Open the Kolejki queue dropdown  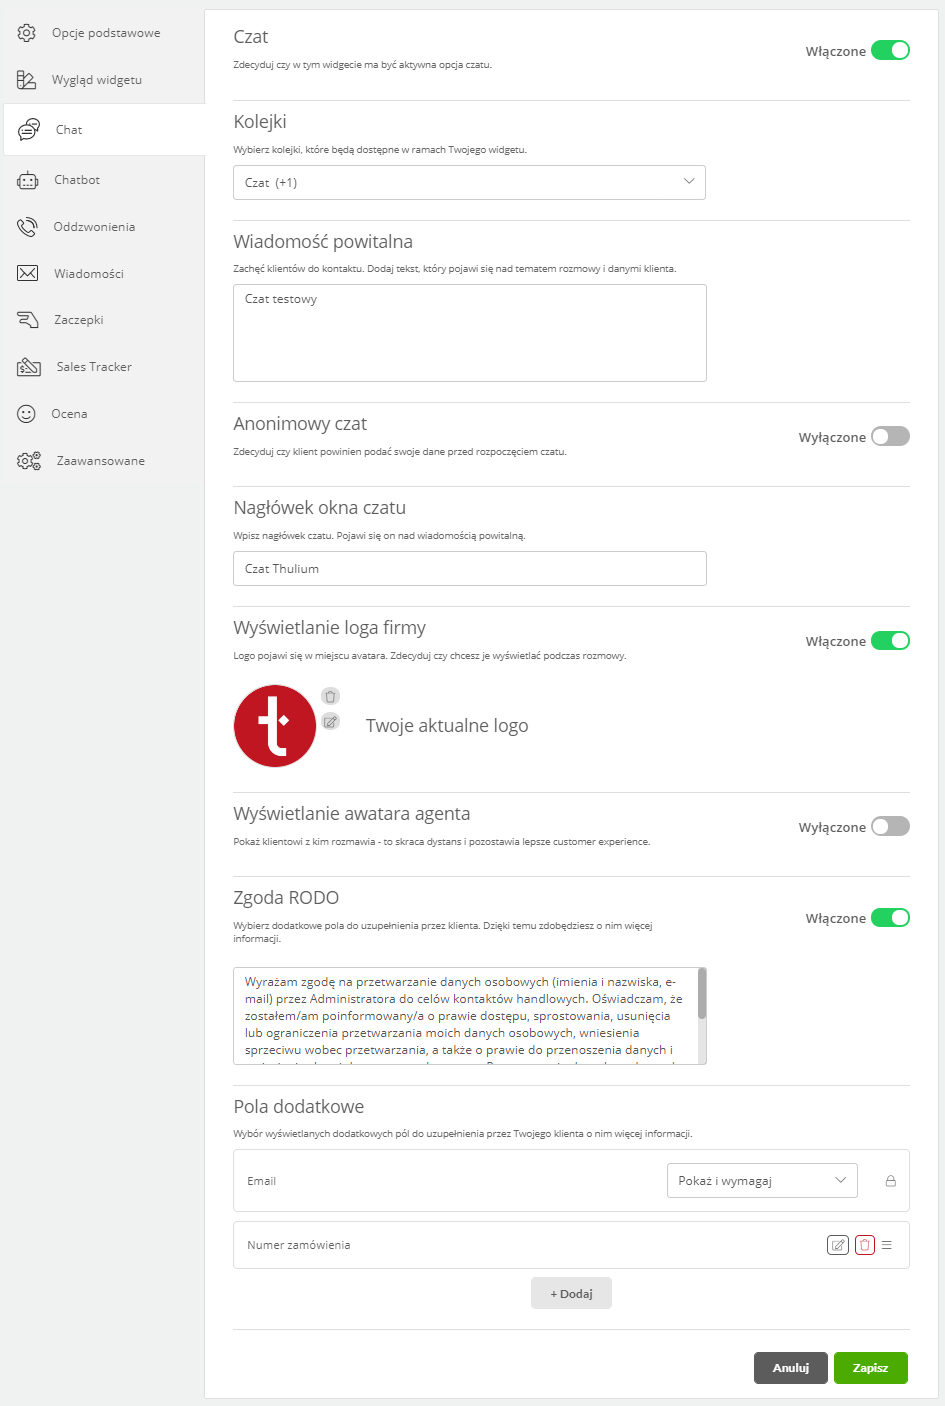[469, 182]
